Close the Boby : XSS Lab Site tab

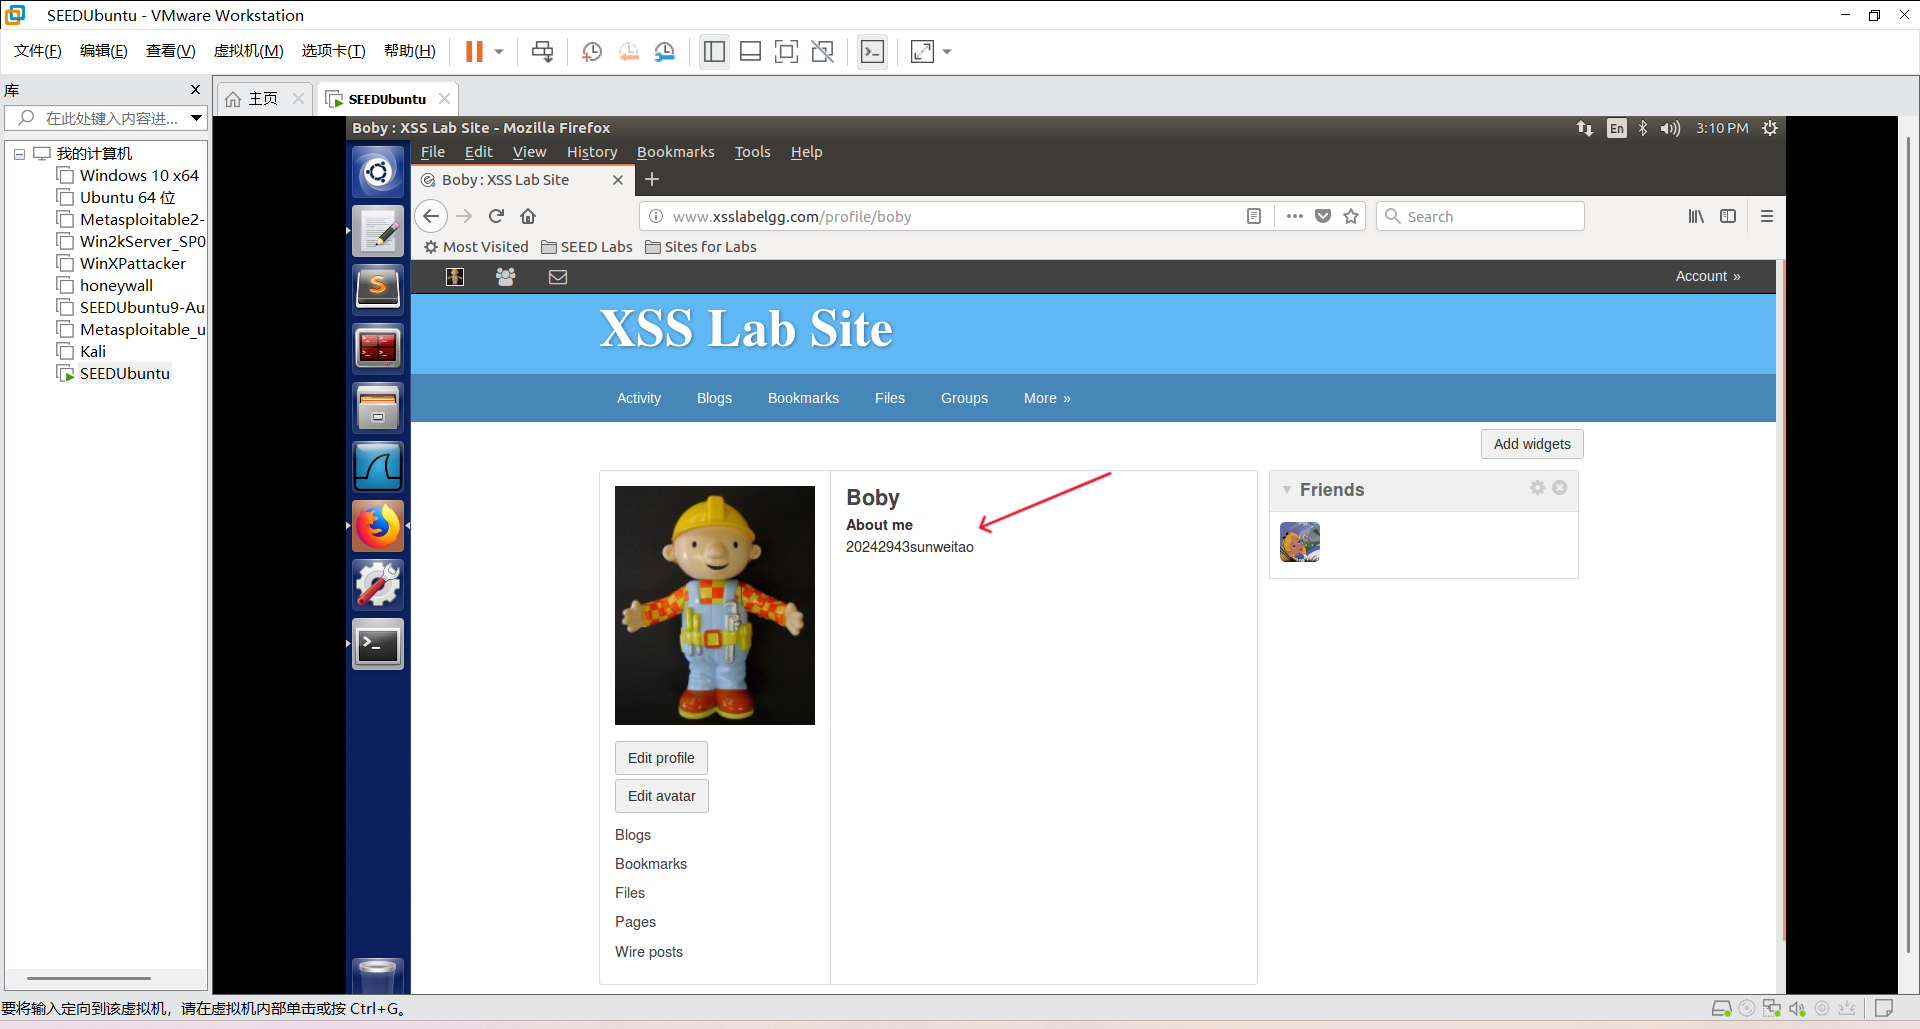point(618,180)
